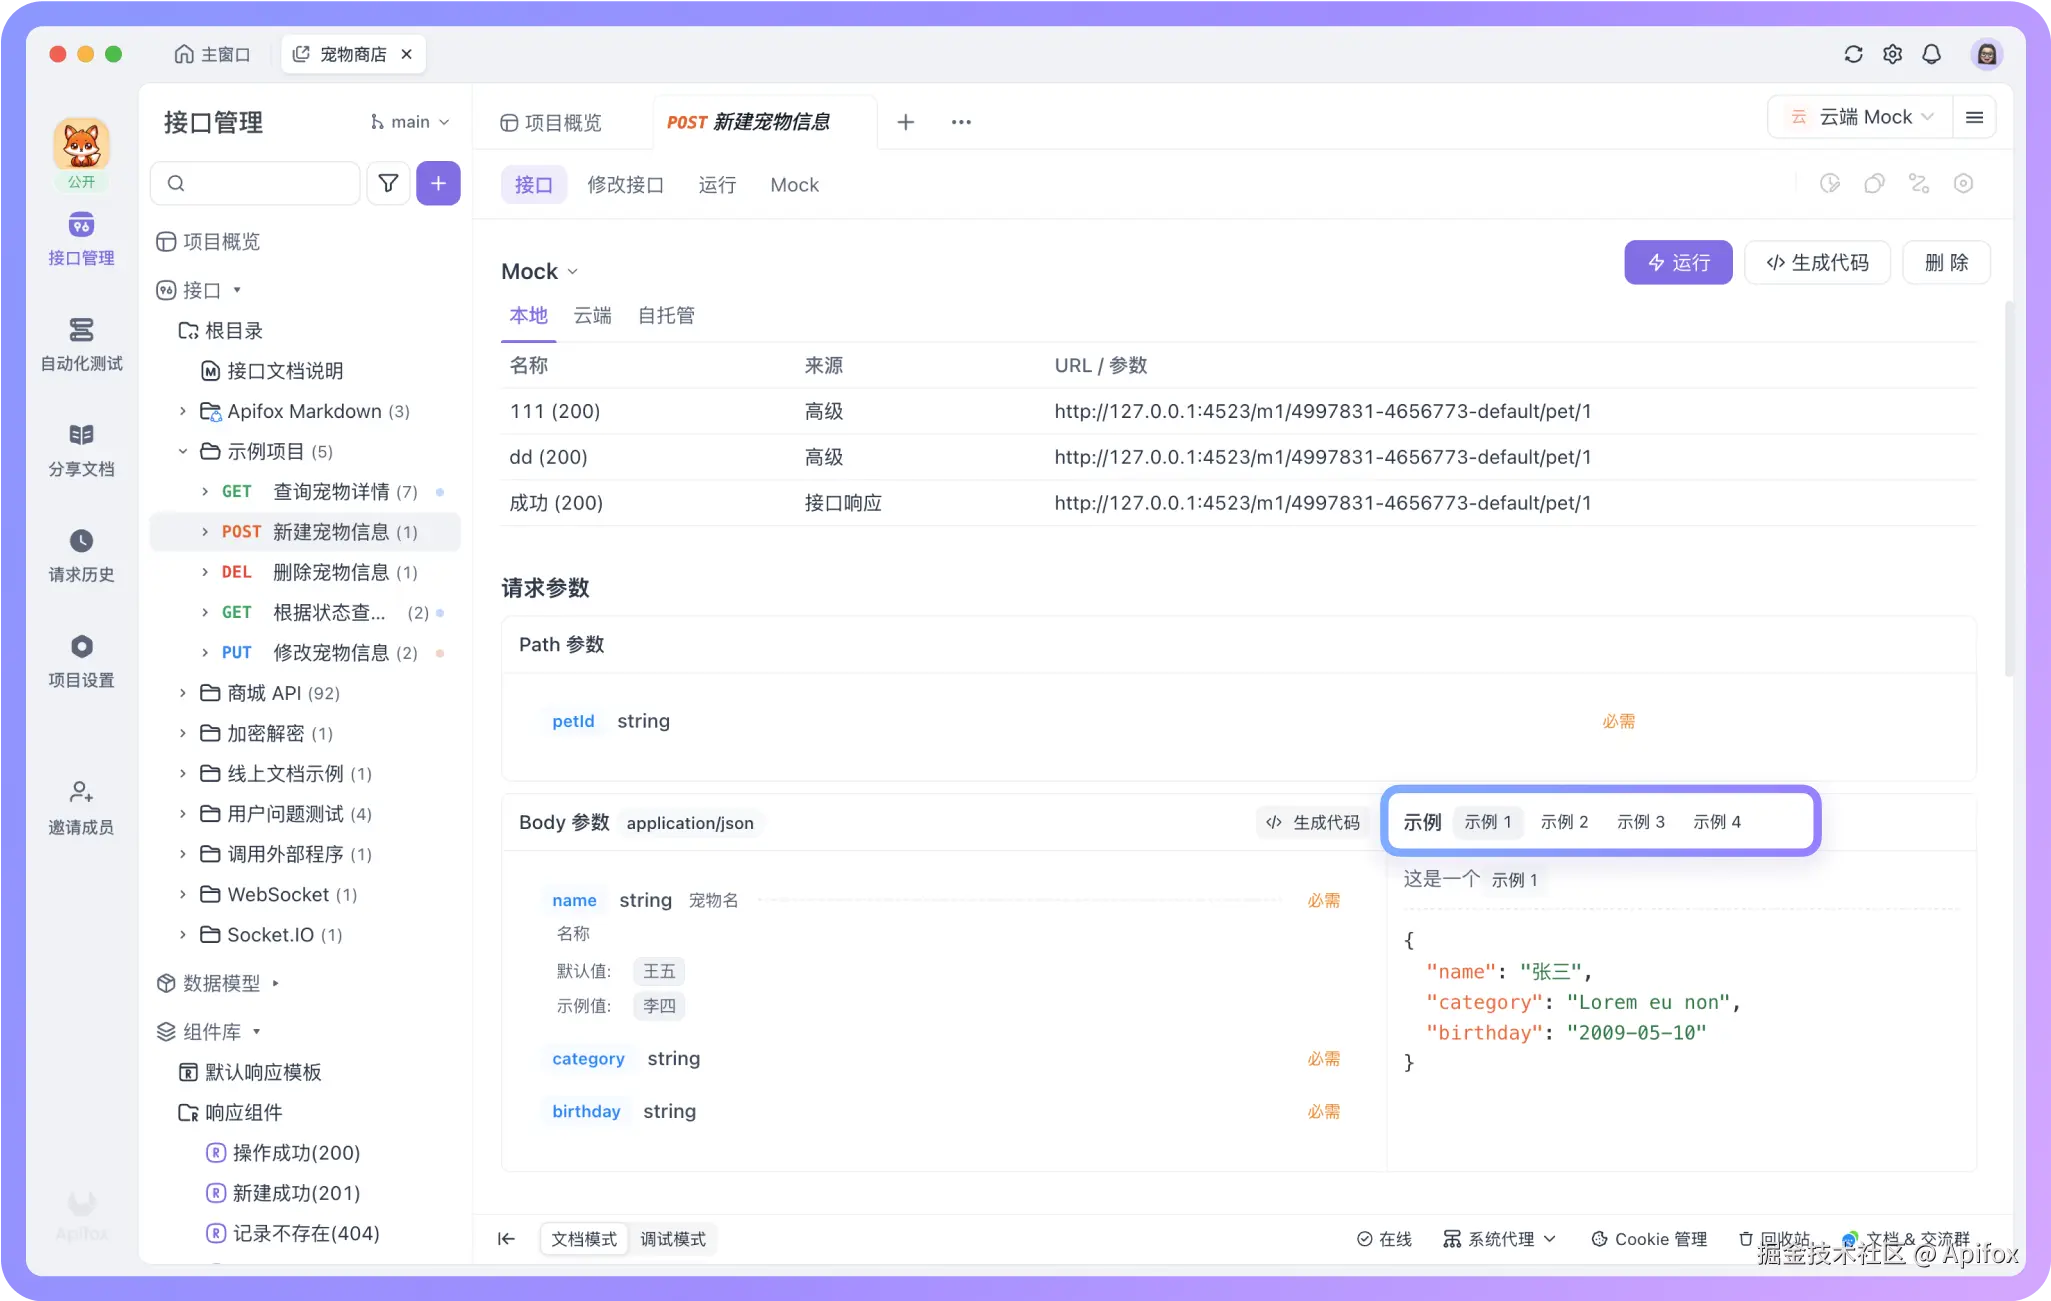Click the 生成代码 button next to 删除
This screenshot has height=1301, width=2051.
pyautogui.click(x=1816, y=262)
